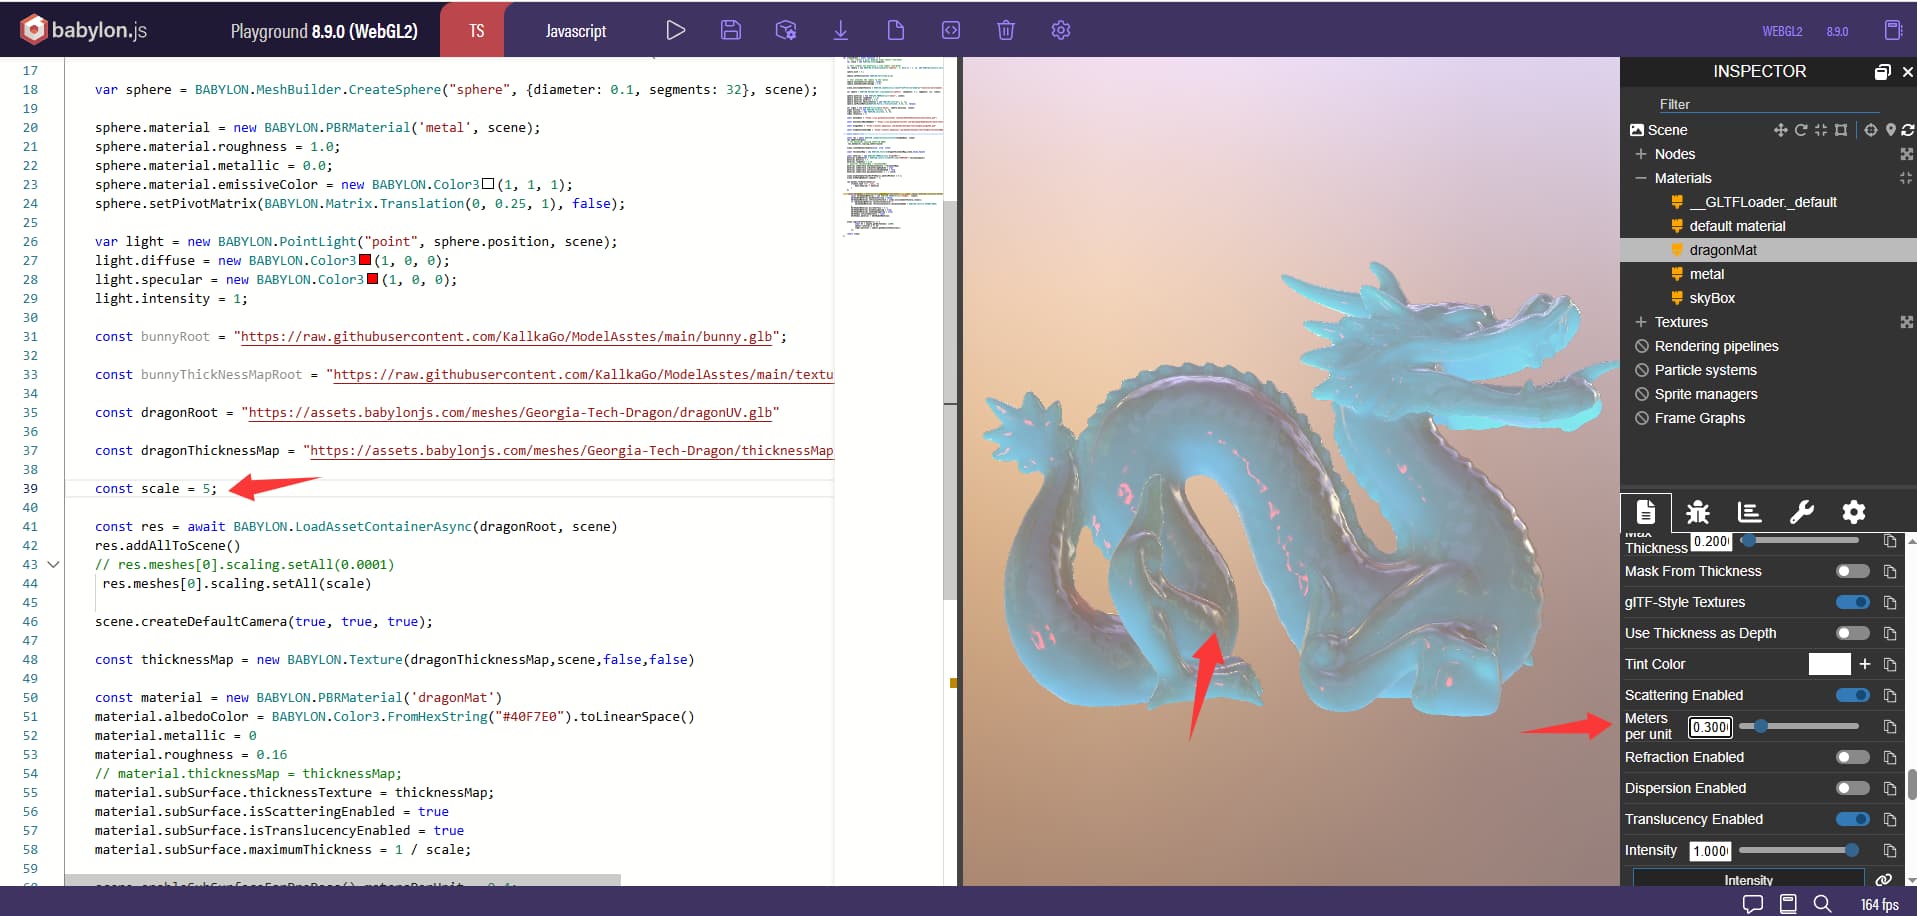Collapse the Materials tree
Image resolution: width=1917 pixels, height=916 pixels.
[x=1641, y=178]
